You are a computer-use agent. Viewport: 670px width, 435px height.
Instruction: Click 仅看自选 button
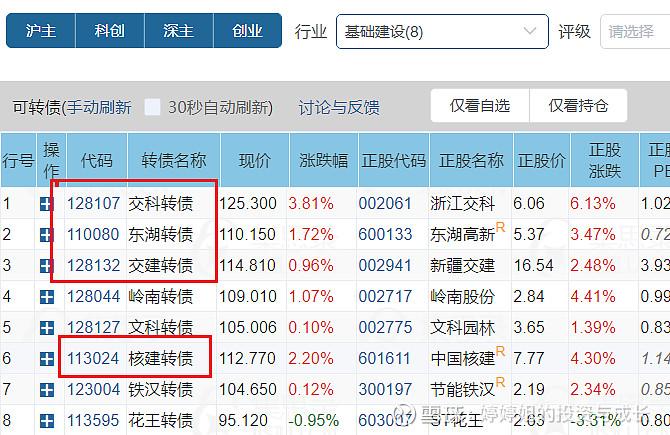(x=480, y=106)
